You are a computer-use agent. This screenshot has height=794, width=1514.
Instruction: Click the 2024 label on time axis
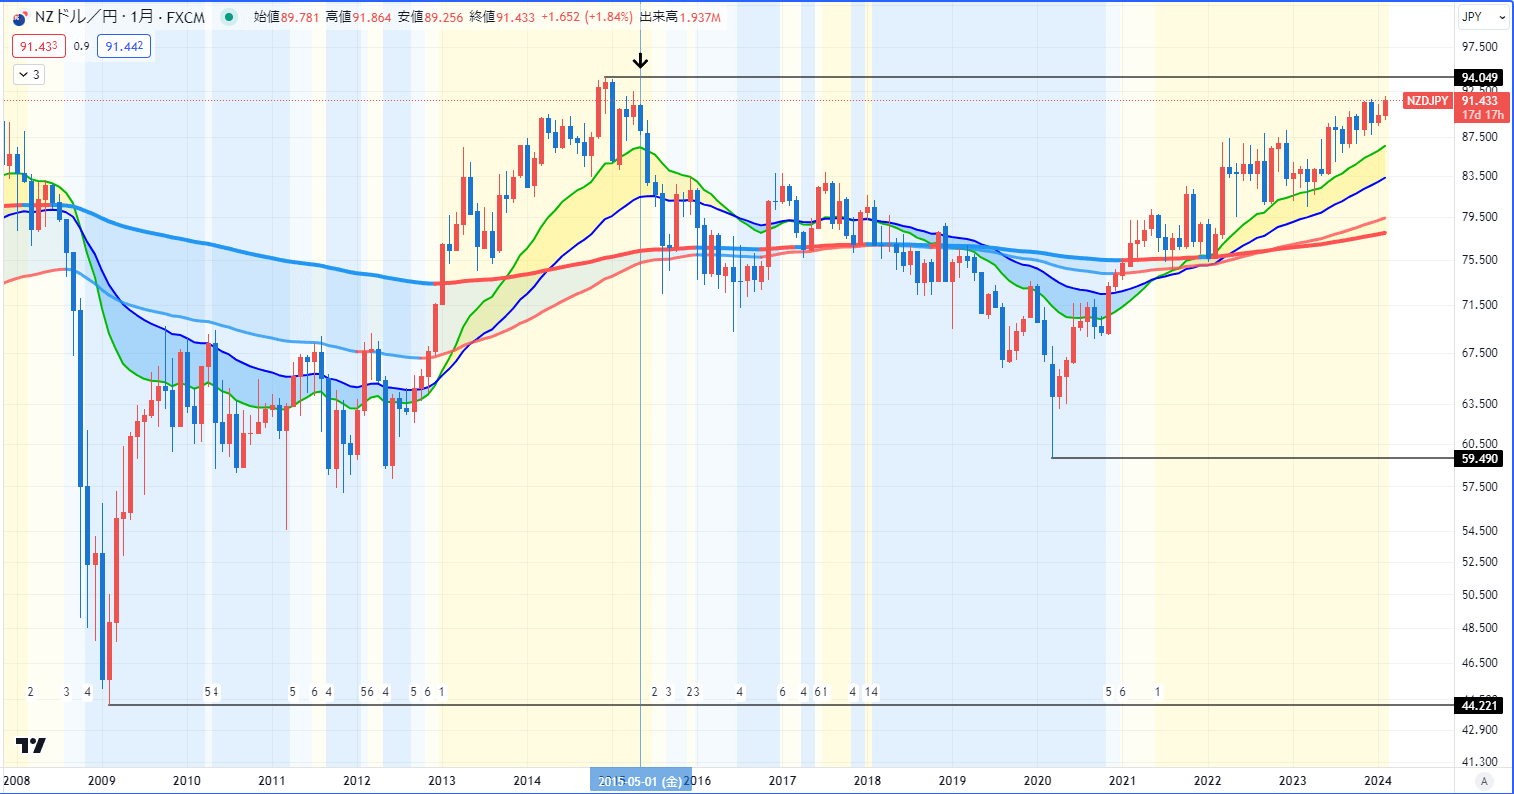coord(1377,781)
